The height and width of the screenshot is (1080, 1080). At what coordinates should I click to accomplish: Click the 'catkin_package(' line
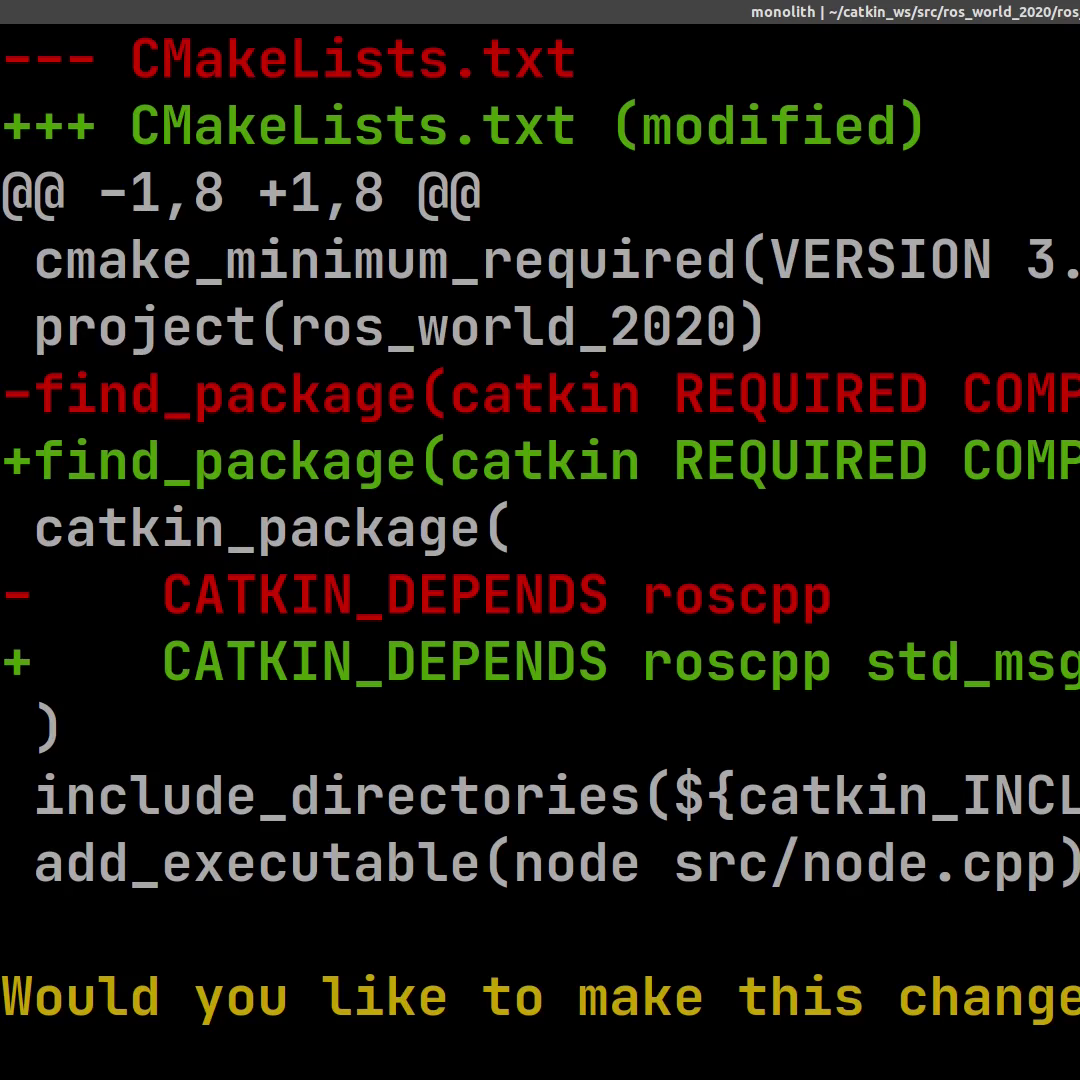pyautogui.click(x=272, y=529)
